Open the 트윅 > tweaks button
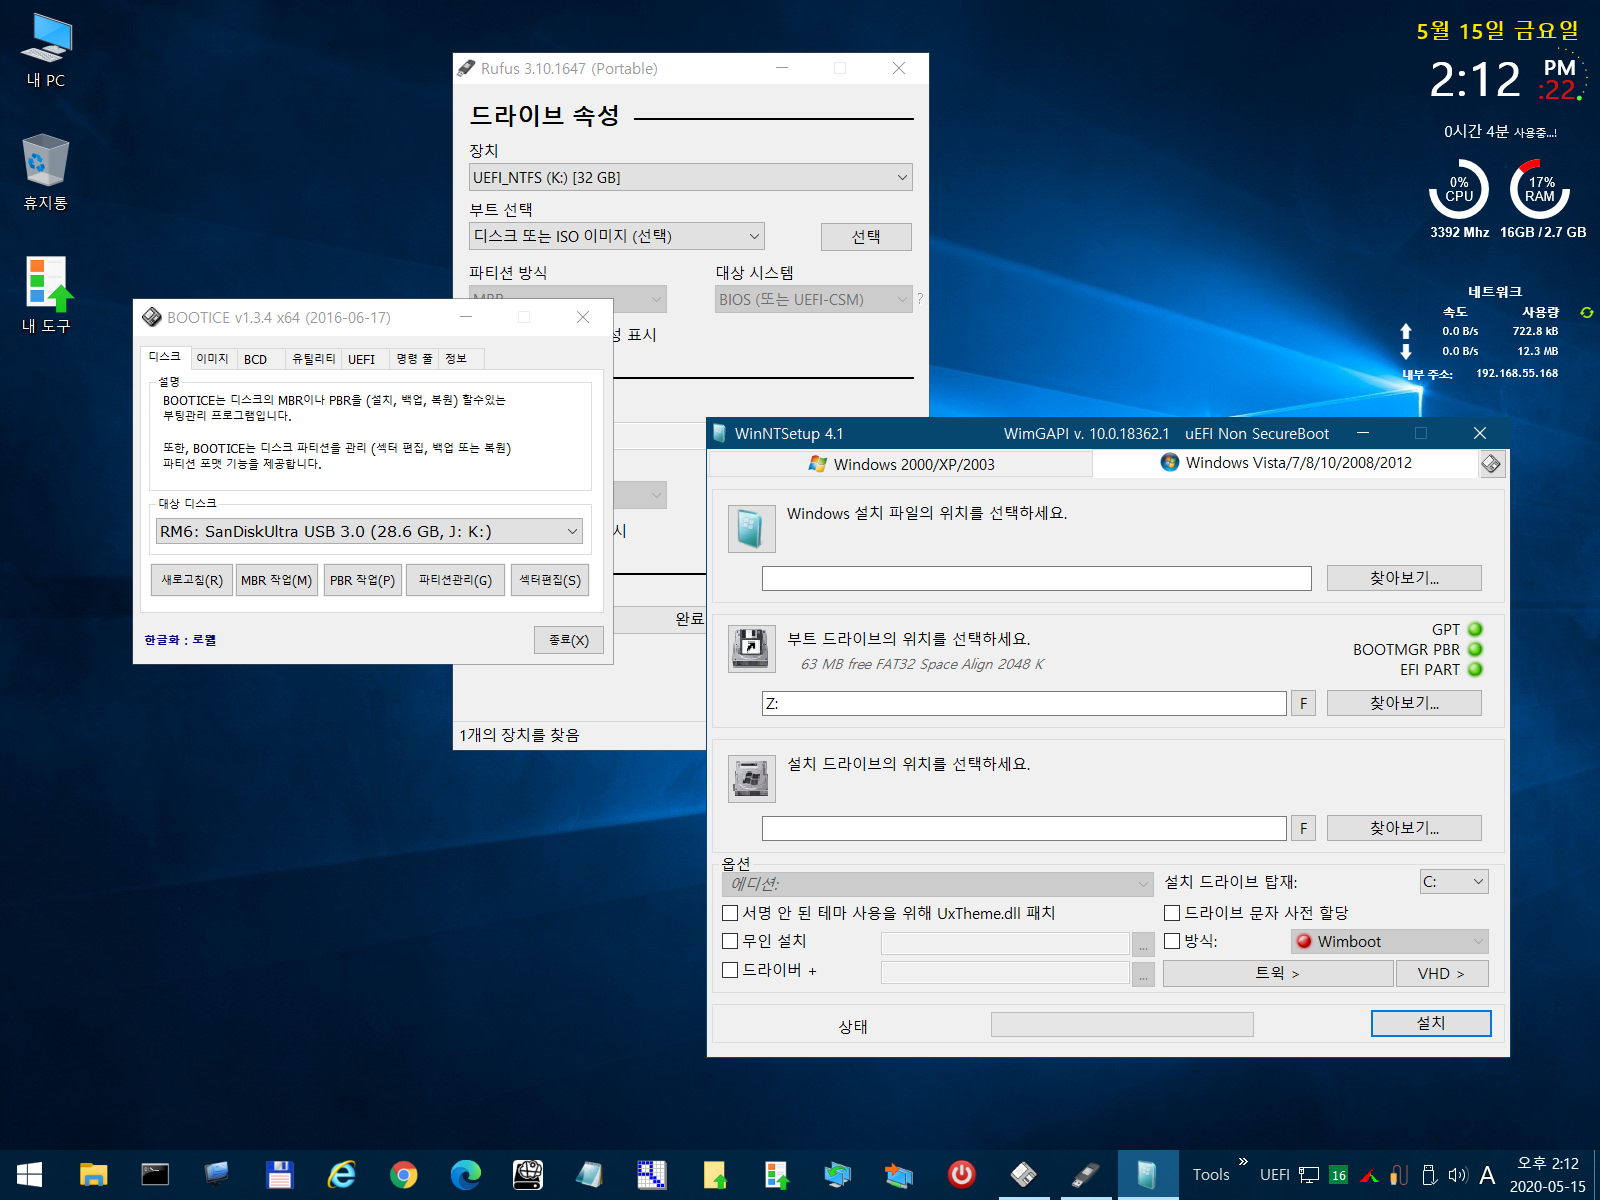 click(1278, 973)
